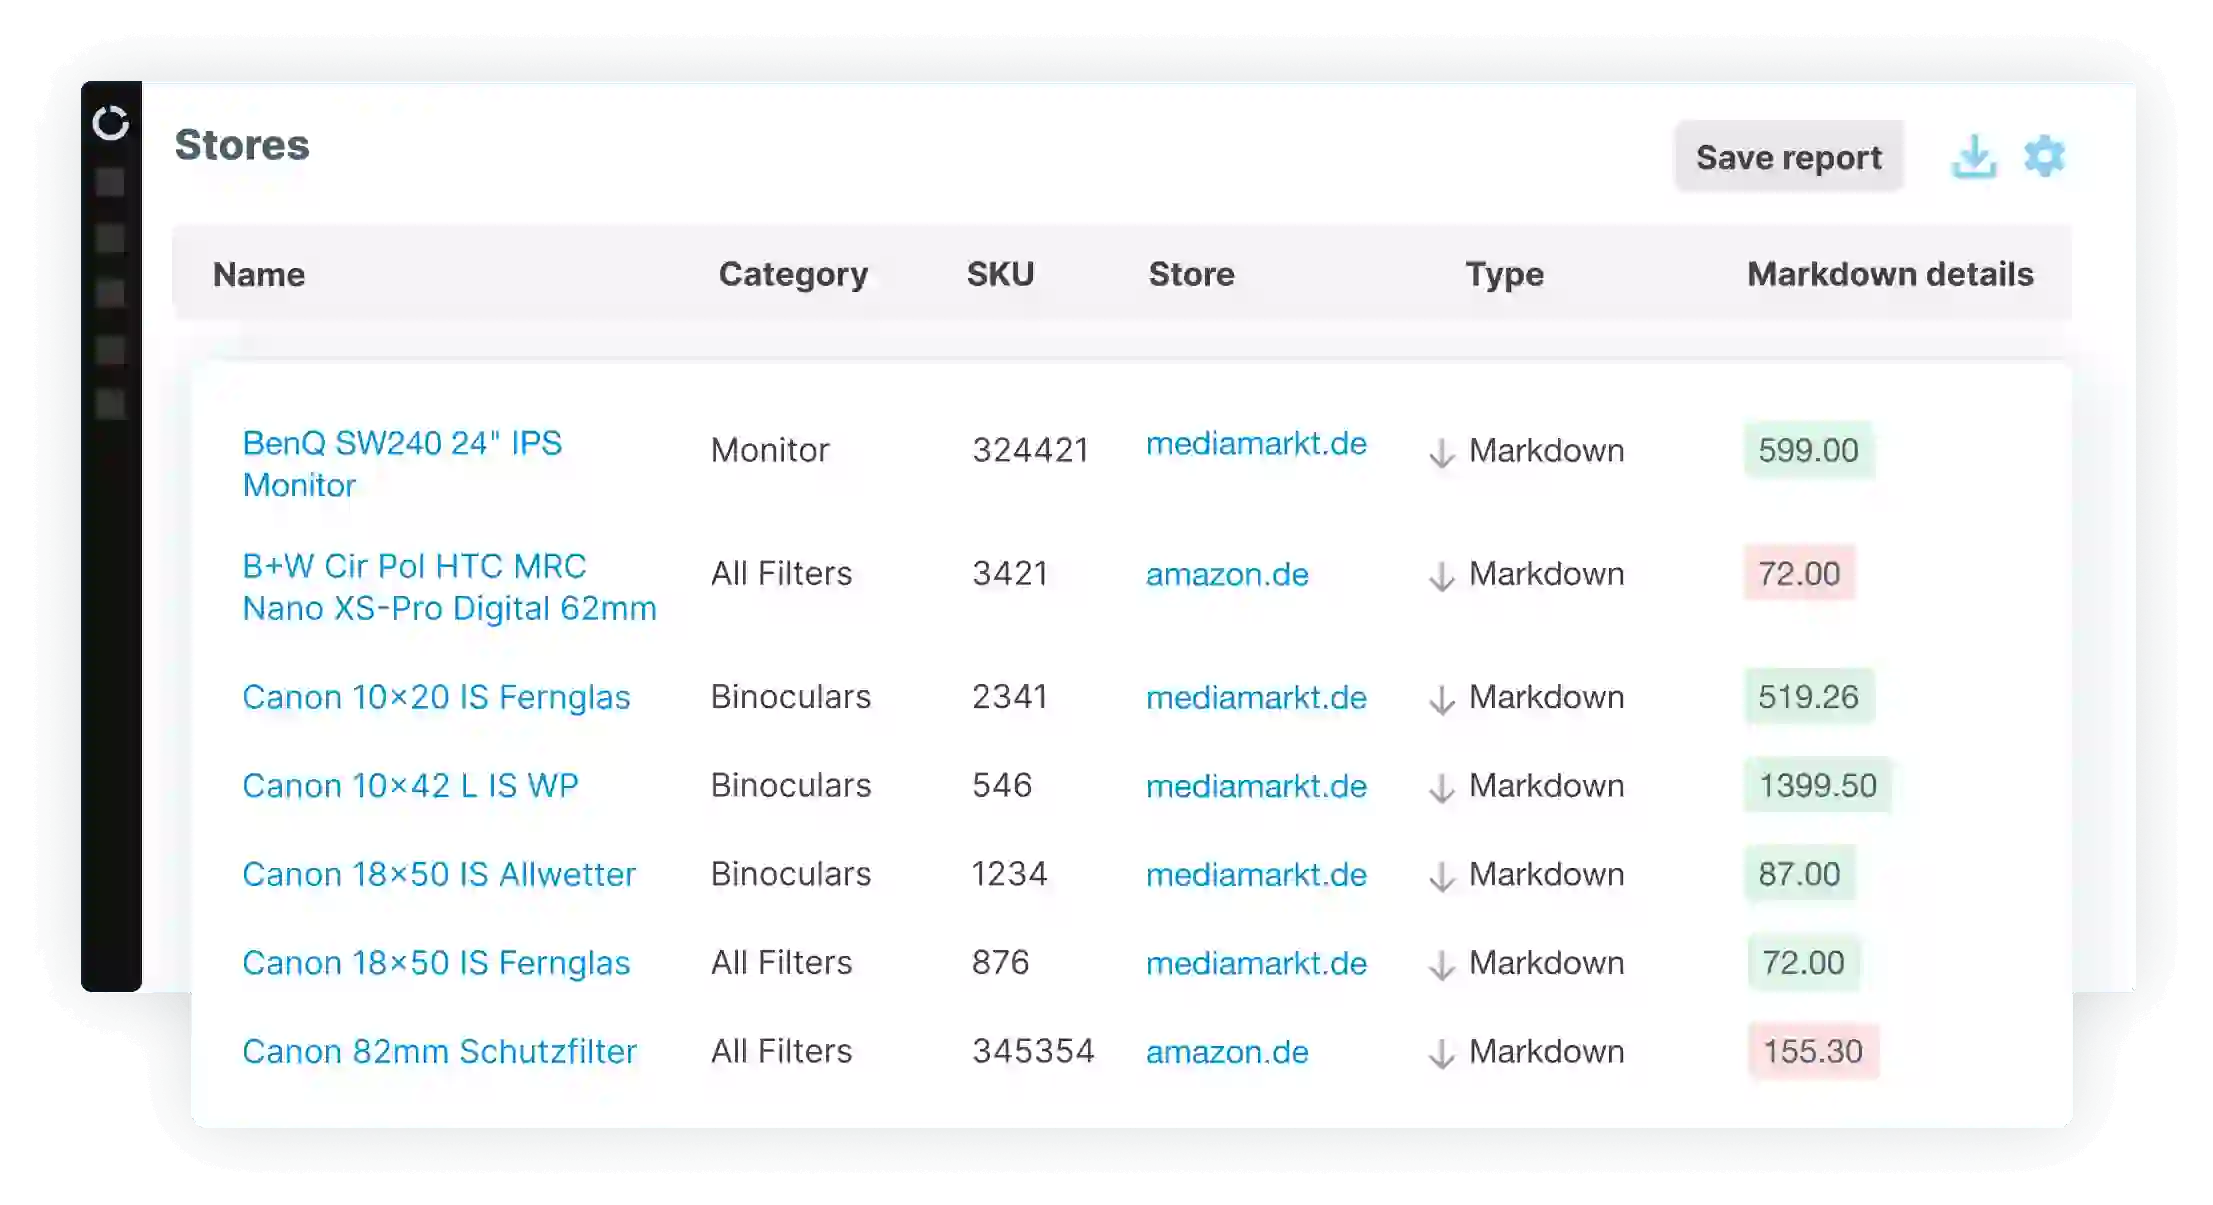Open mediamarkt.de link for Canon 18×50 Allwetter
The width and height of the screenshot is (2213, 1205).
point(1256,874)
